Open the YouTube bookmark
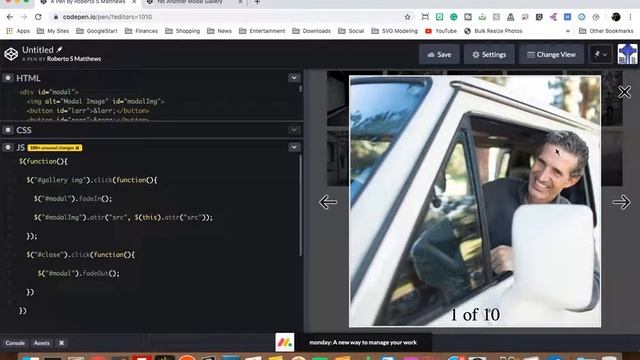Image resolution: width=640 pixels, height=360 pixels. coord(441,31)
